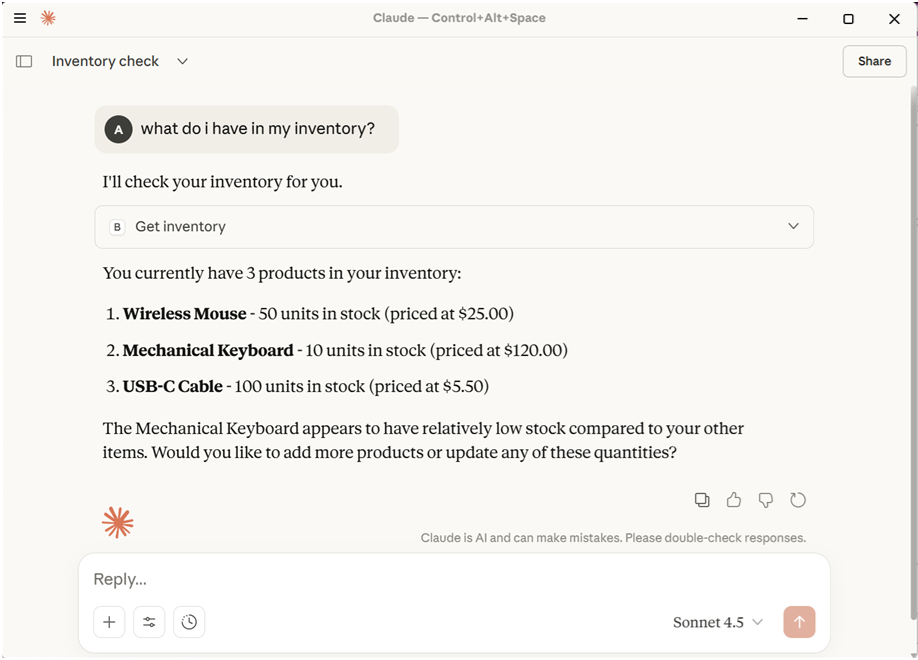Open the hamburger menu
The height and width of the screenshot is (660, 918).
coord(20,18)
